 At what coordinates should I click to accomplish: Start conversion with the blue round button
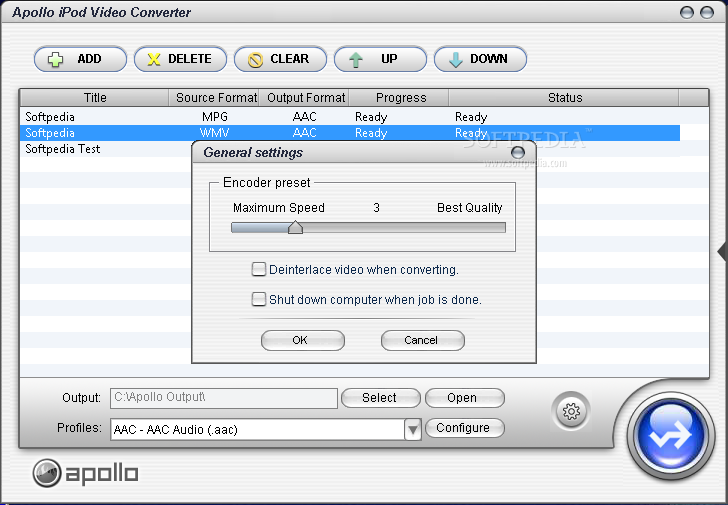click(671, 435)
